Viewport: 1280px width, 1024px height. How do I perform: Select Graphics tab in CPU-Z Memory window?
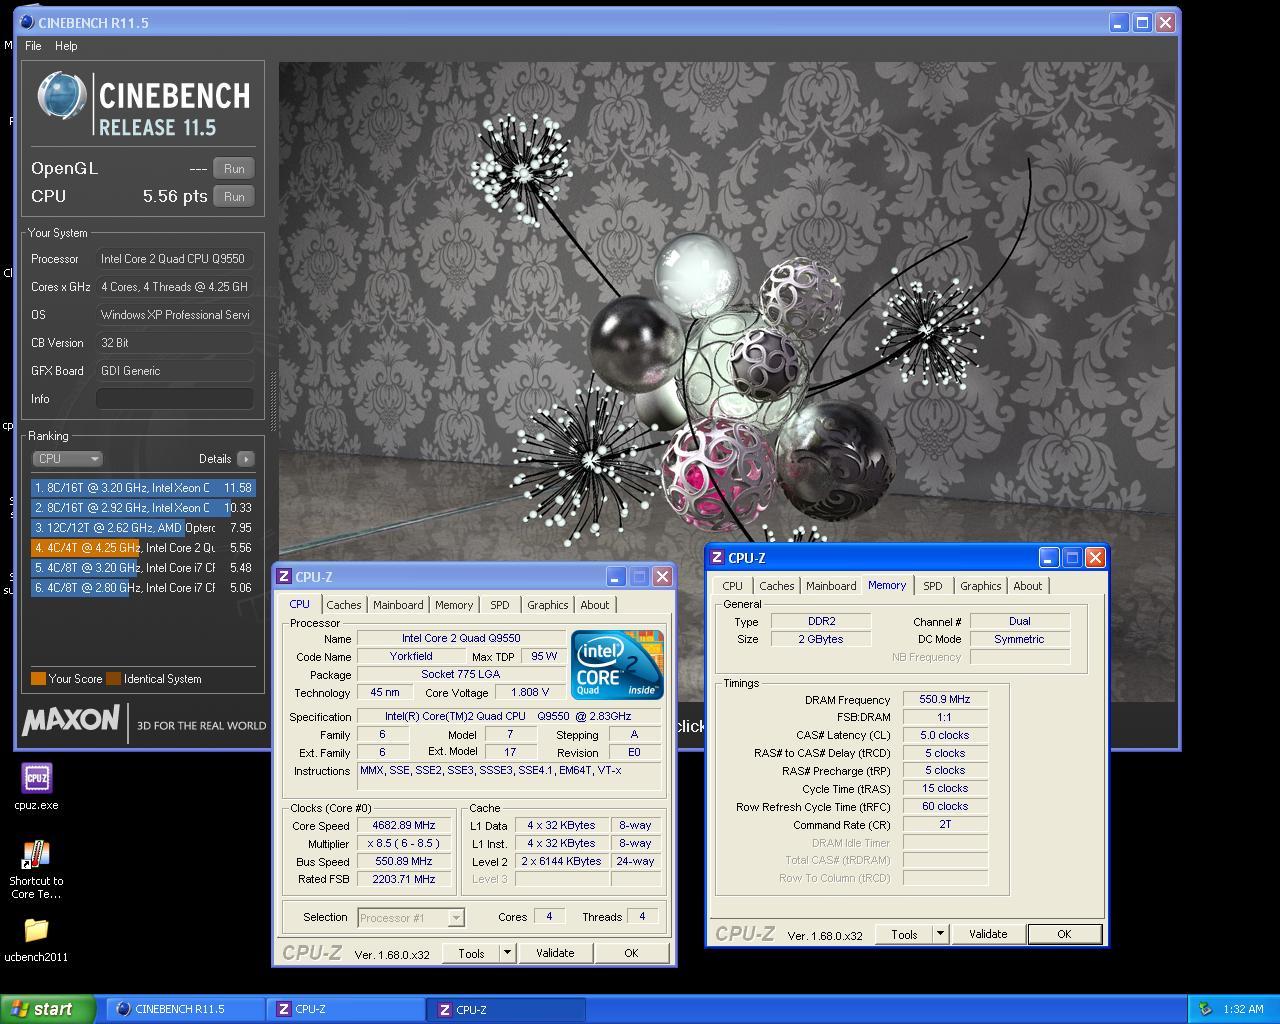(x=981, y=586)
